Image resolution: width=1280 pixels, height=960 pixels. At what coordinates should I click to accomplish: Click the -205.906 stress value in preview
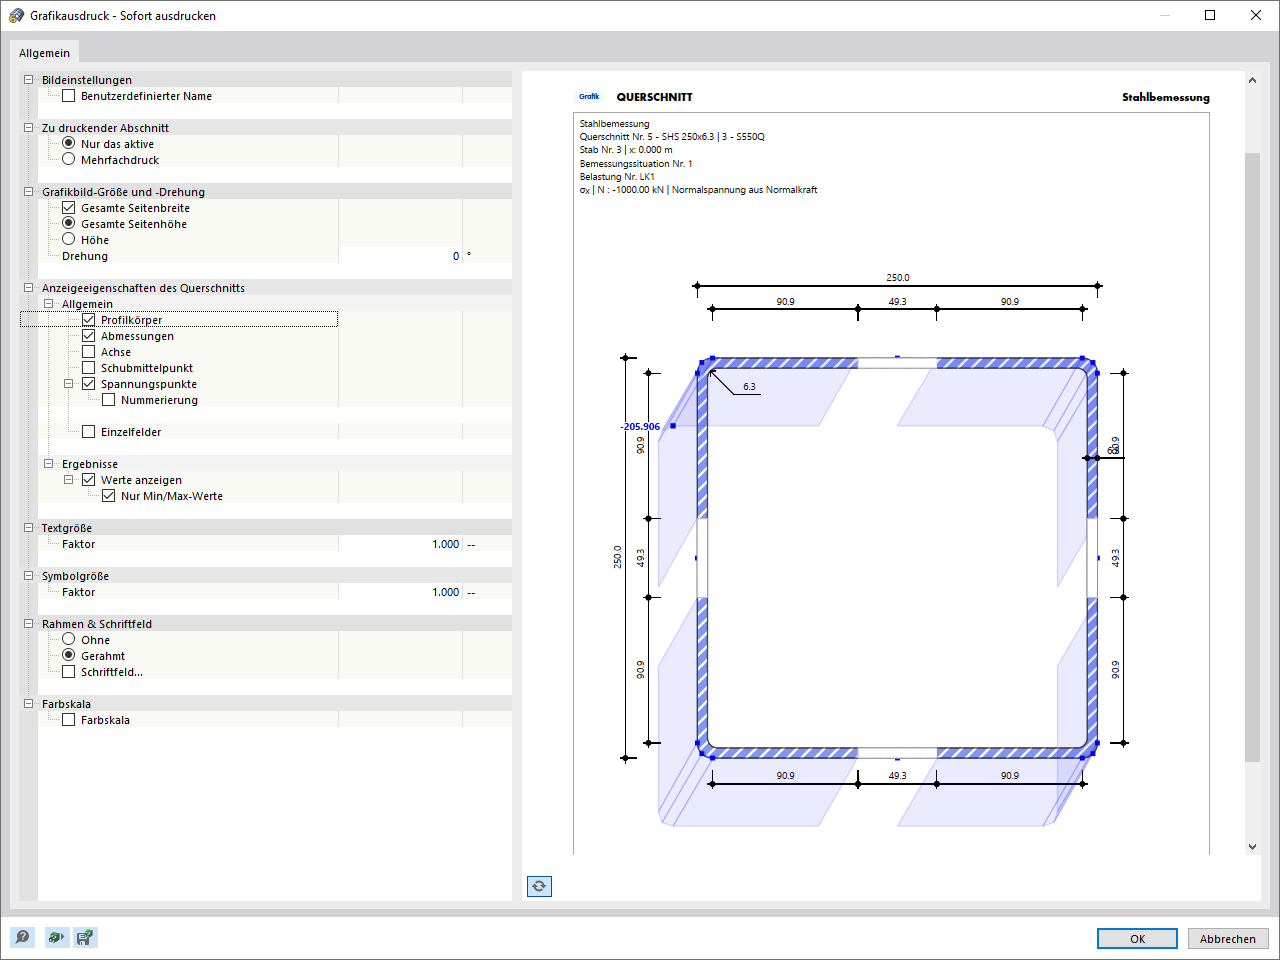click(x=640, y=427)
